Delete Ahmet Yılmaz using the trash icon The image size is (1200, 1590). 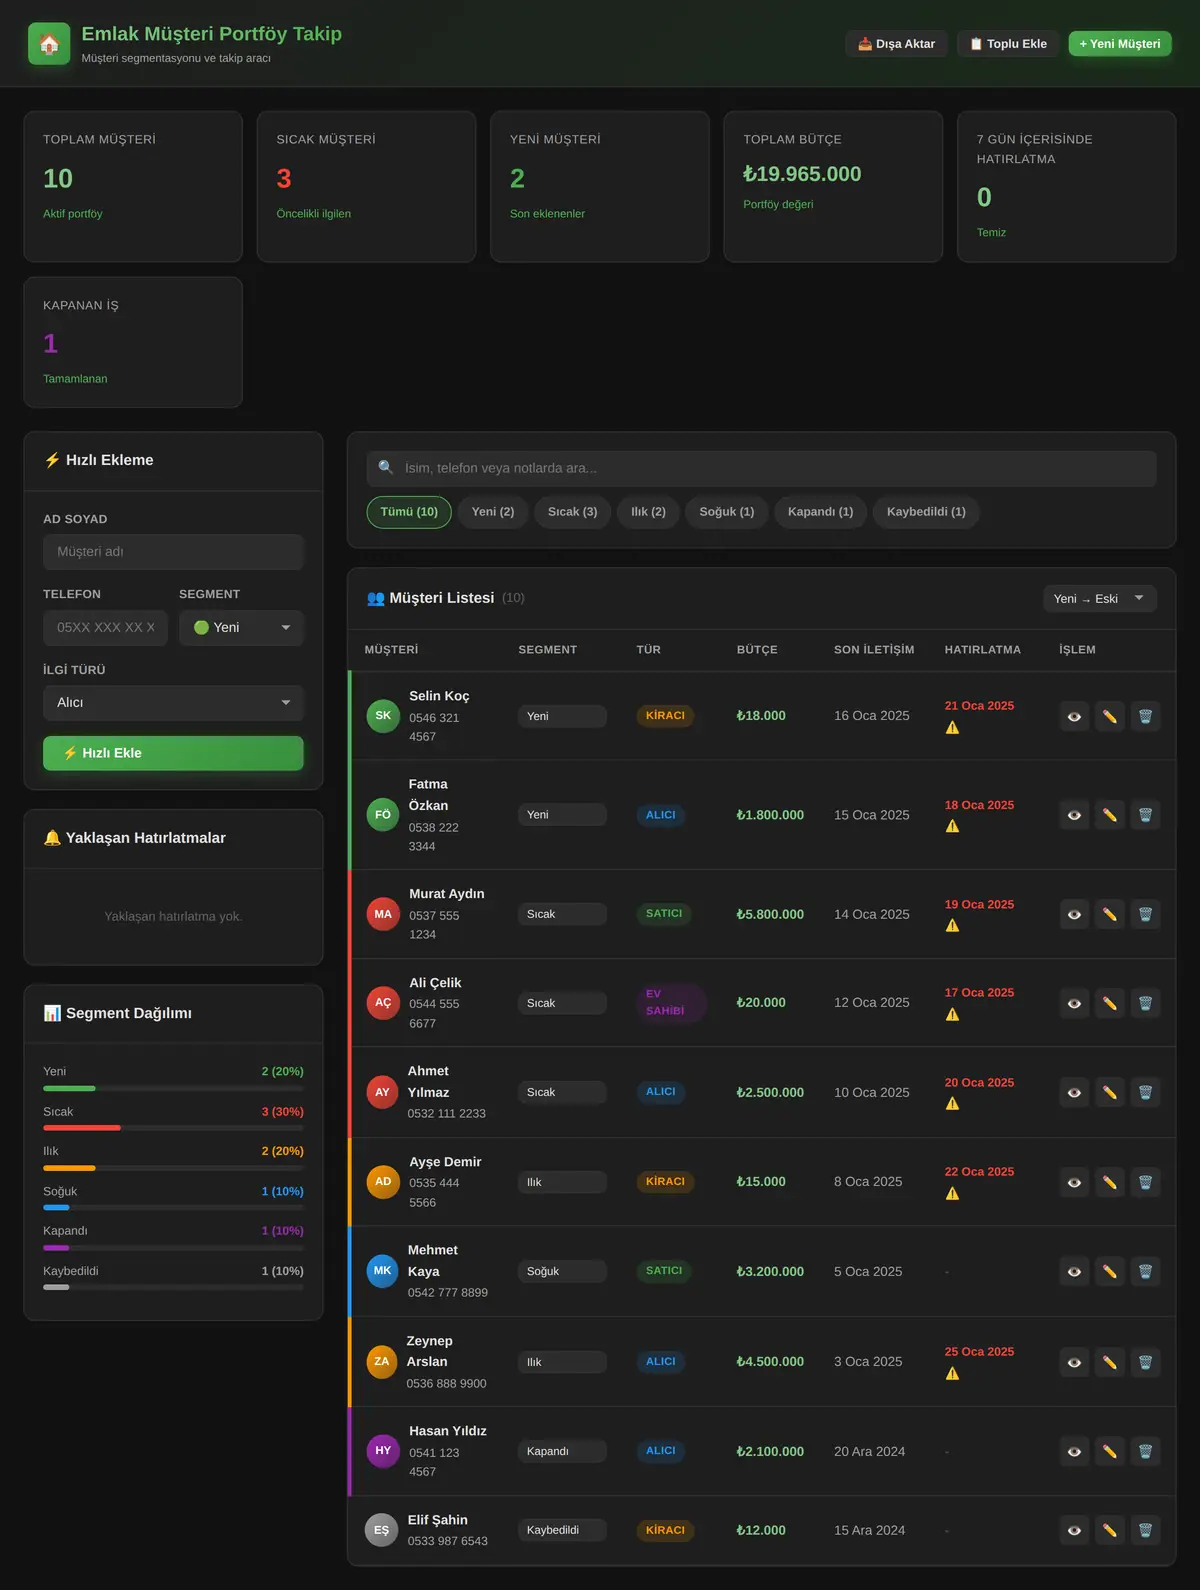click(1146, 1092)
